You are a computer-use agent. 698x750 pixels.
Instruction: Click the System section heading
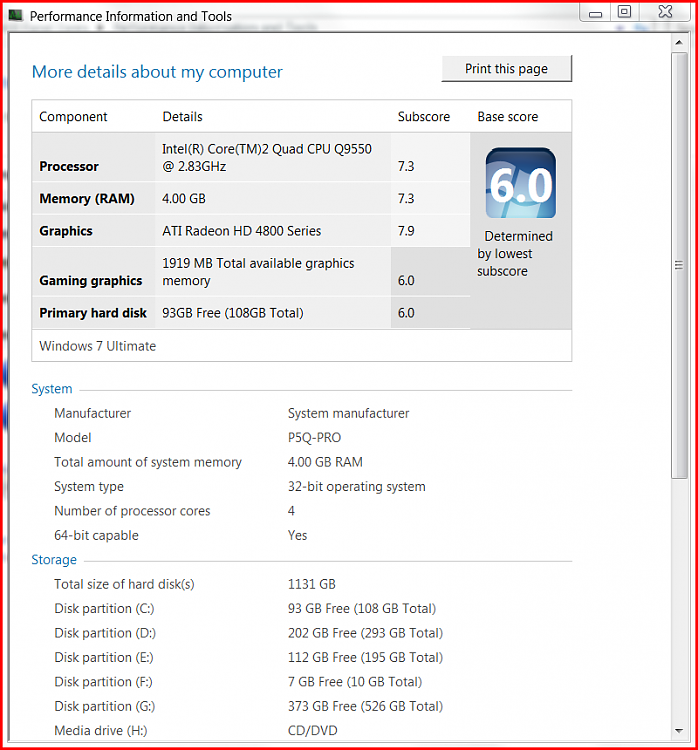(x=52, y=389)
